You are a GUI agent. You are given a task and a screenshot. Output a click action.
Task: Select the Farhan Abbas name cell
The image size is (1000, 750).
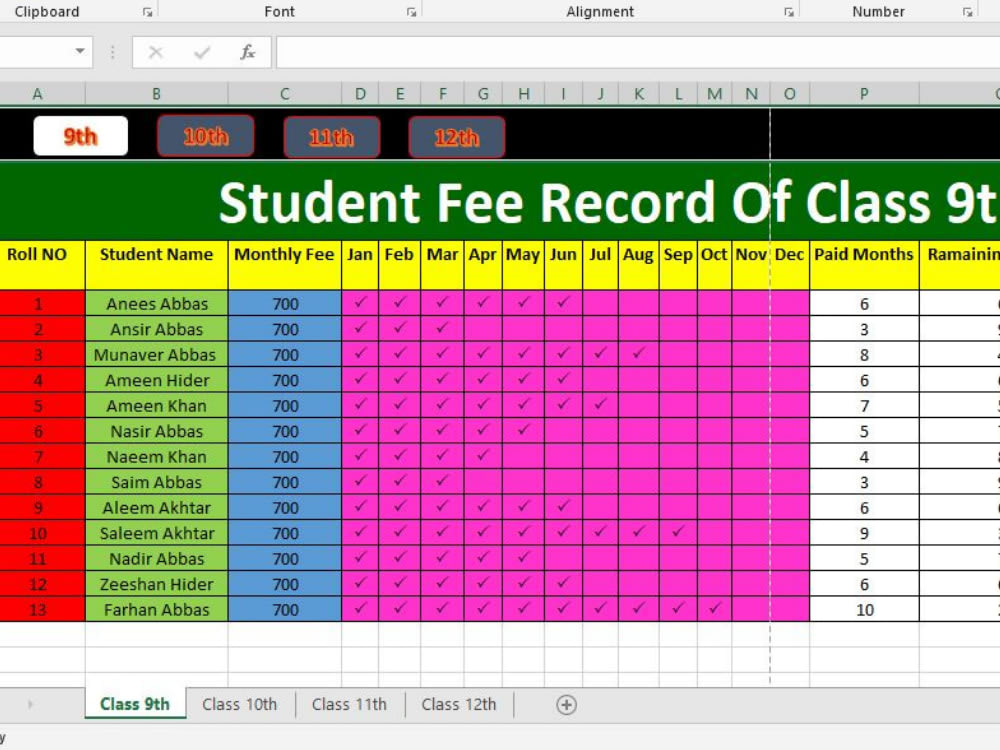(156, 610)
